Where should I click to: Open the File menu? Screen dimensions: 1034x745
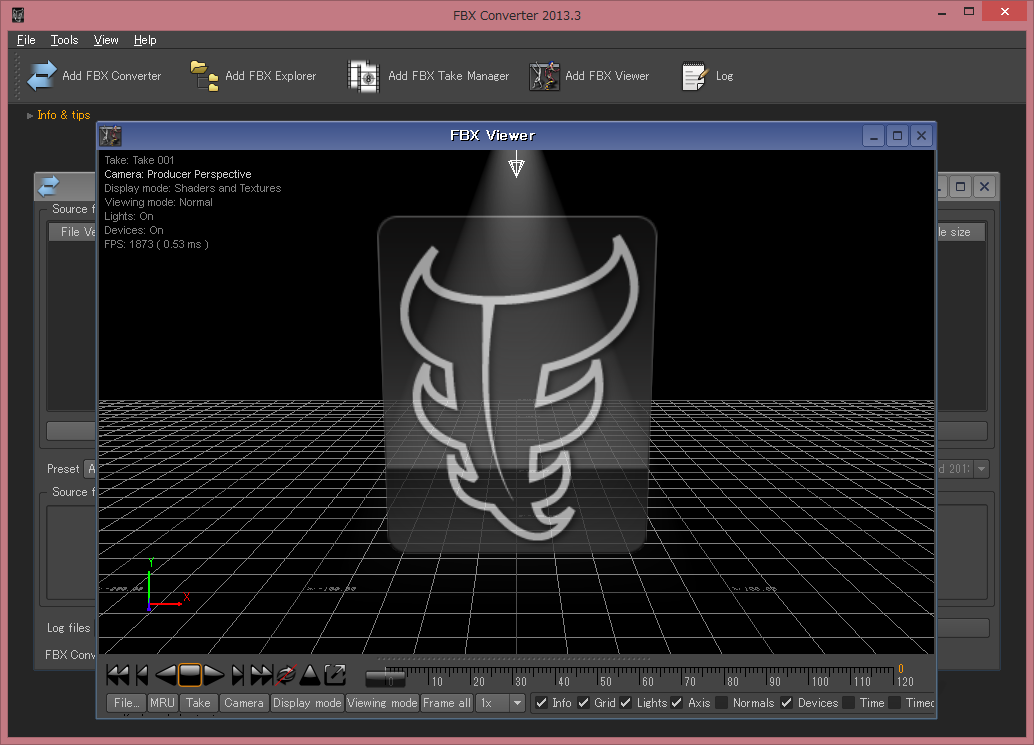26,40
